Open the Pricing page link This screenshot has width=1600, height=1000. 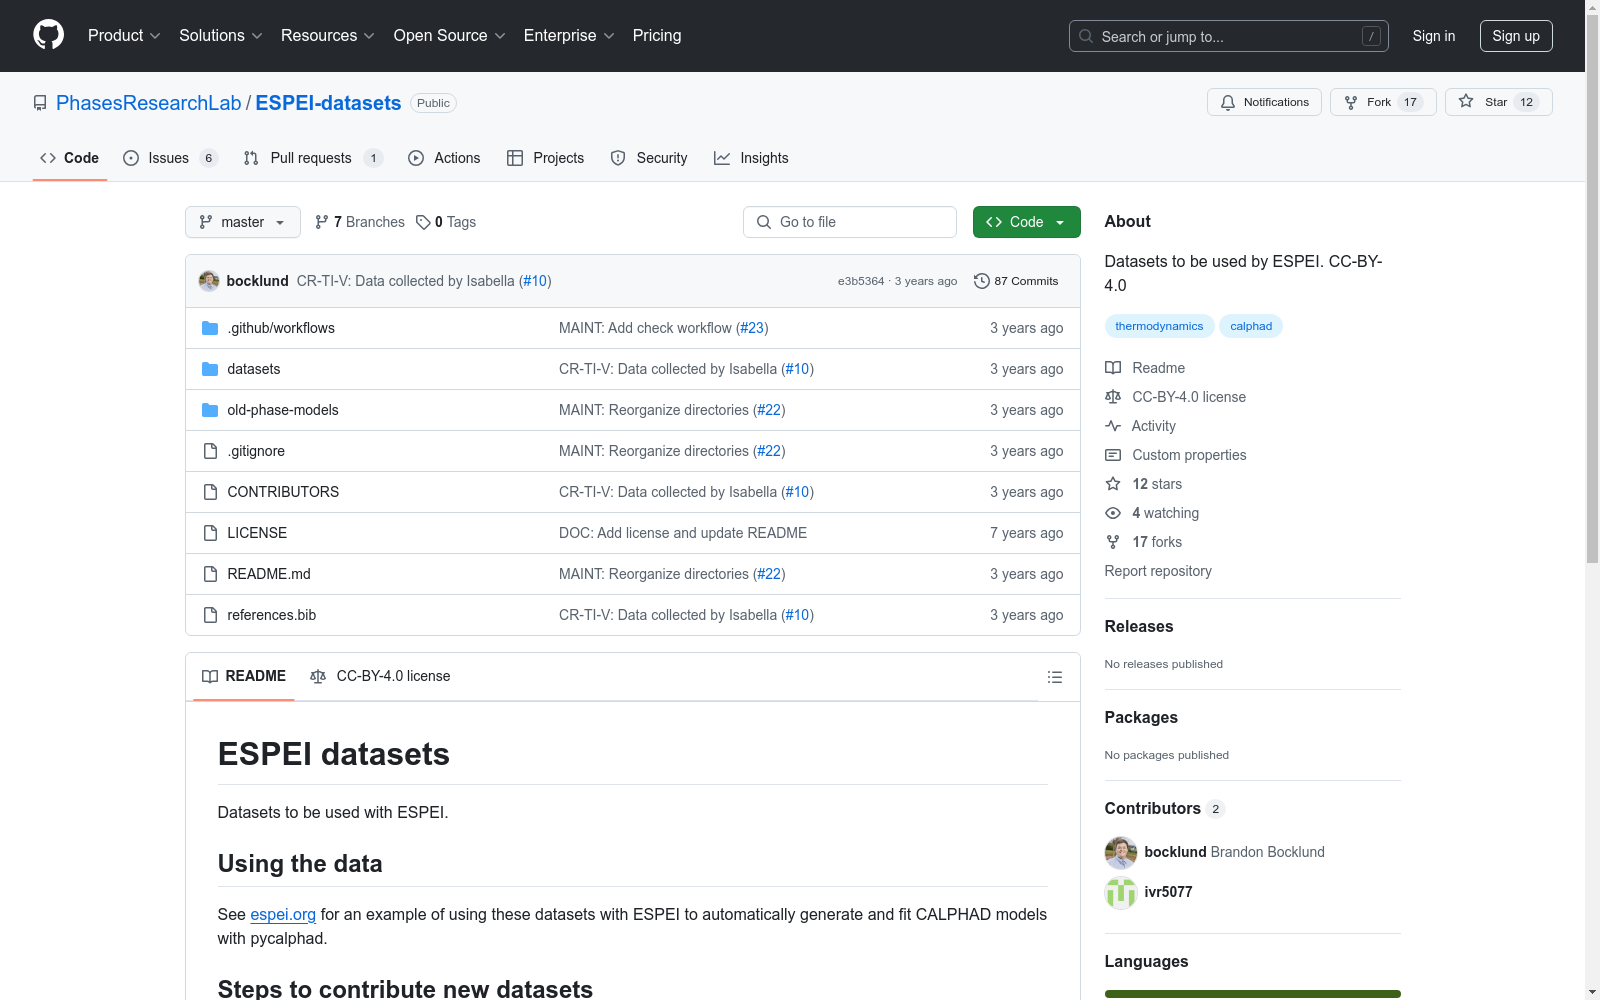[x=657, y=35]
